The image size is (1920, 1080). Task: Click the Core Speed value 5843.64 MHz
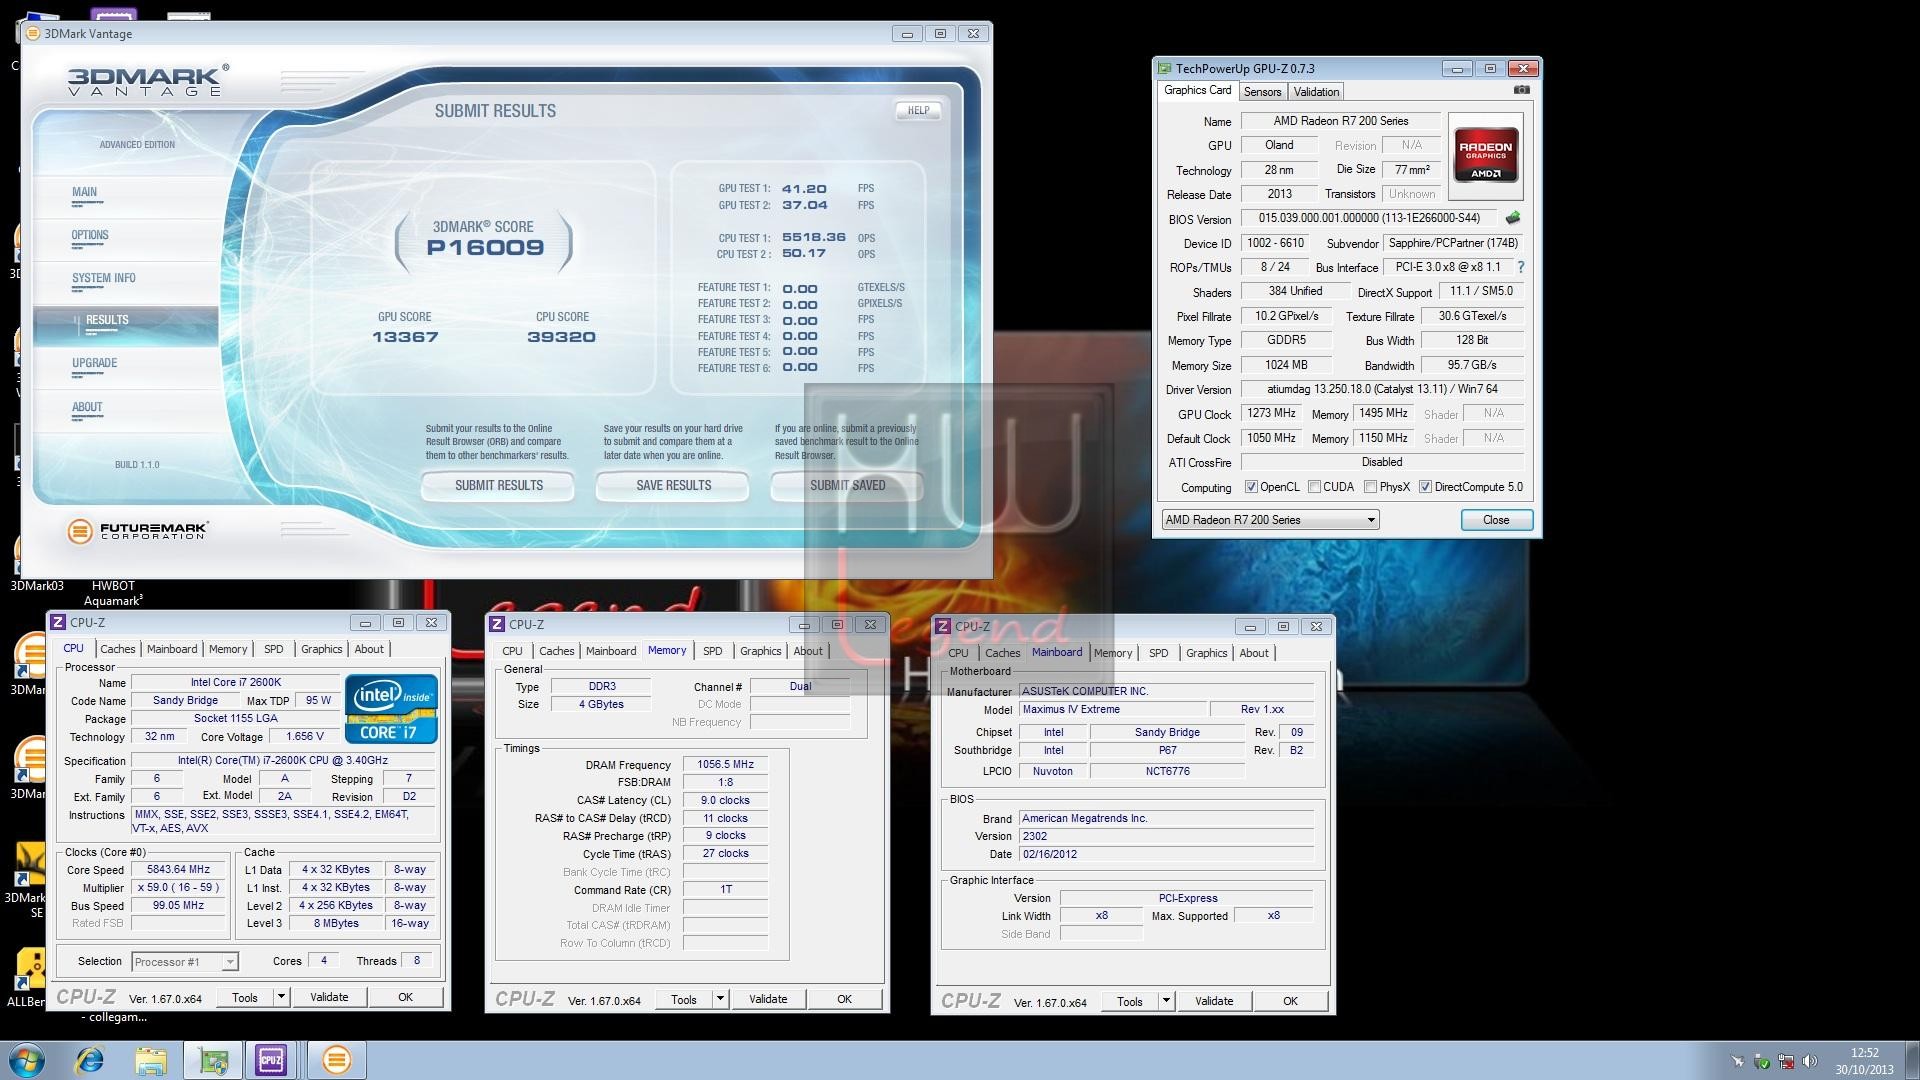[x=178, y=870]
